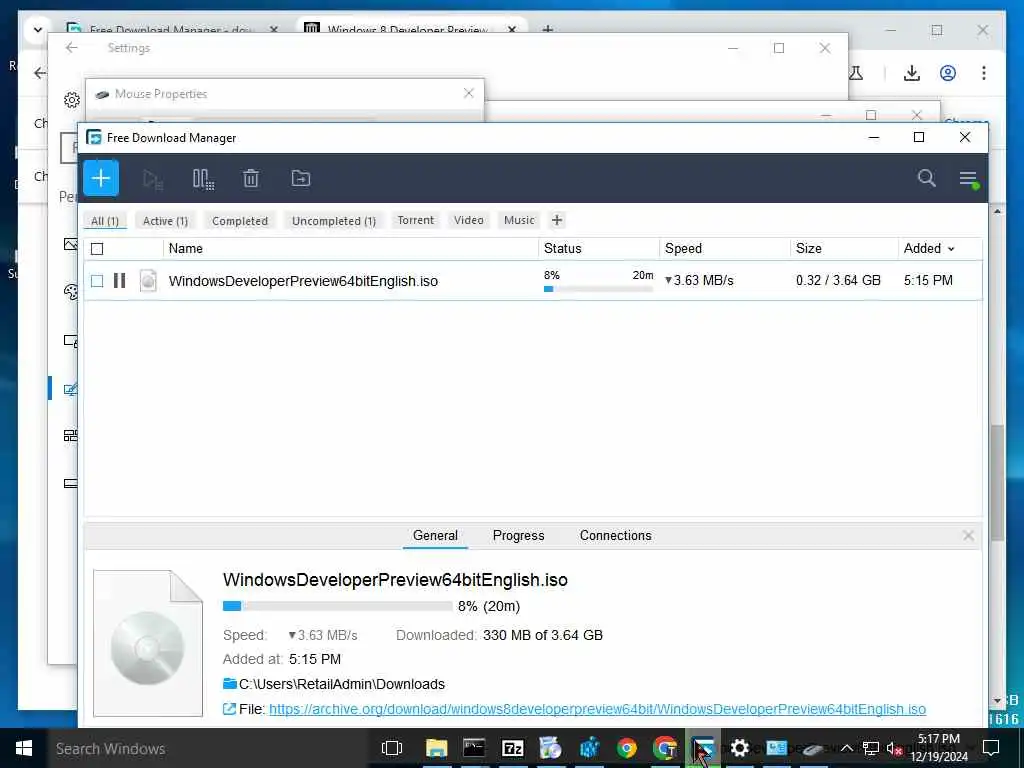Switch to Active (1) filter
This screenshot has width=1024, height=768.
point(165,221)
